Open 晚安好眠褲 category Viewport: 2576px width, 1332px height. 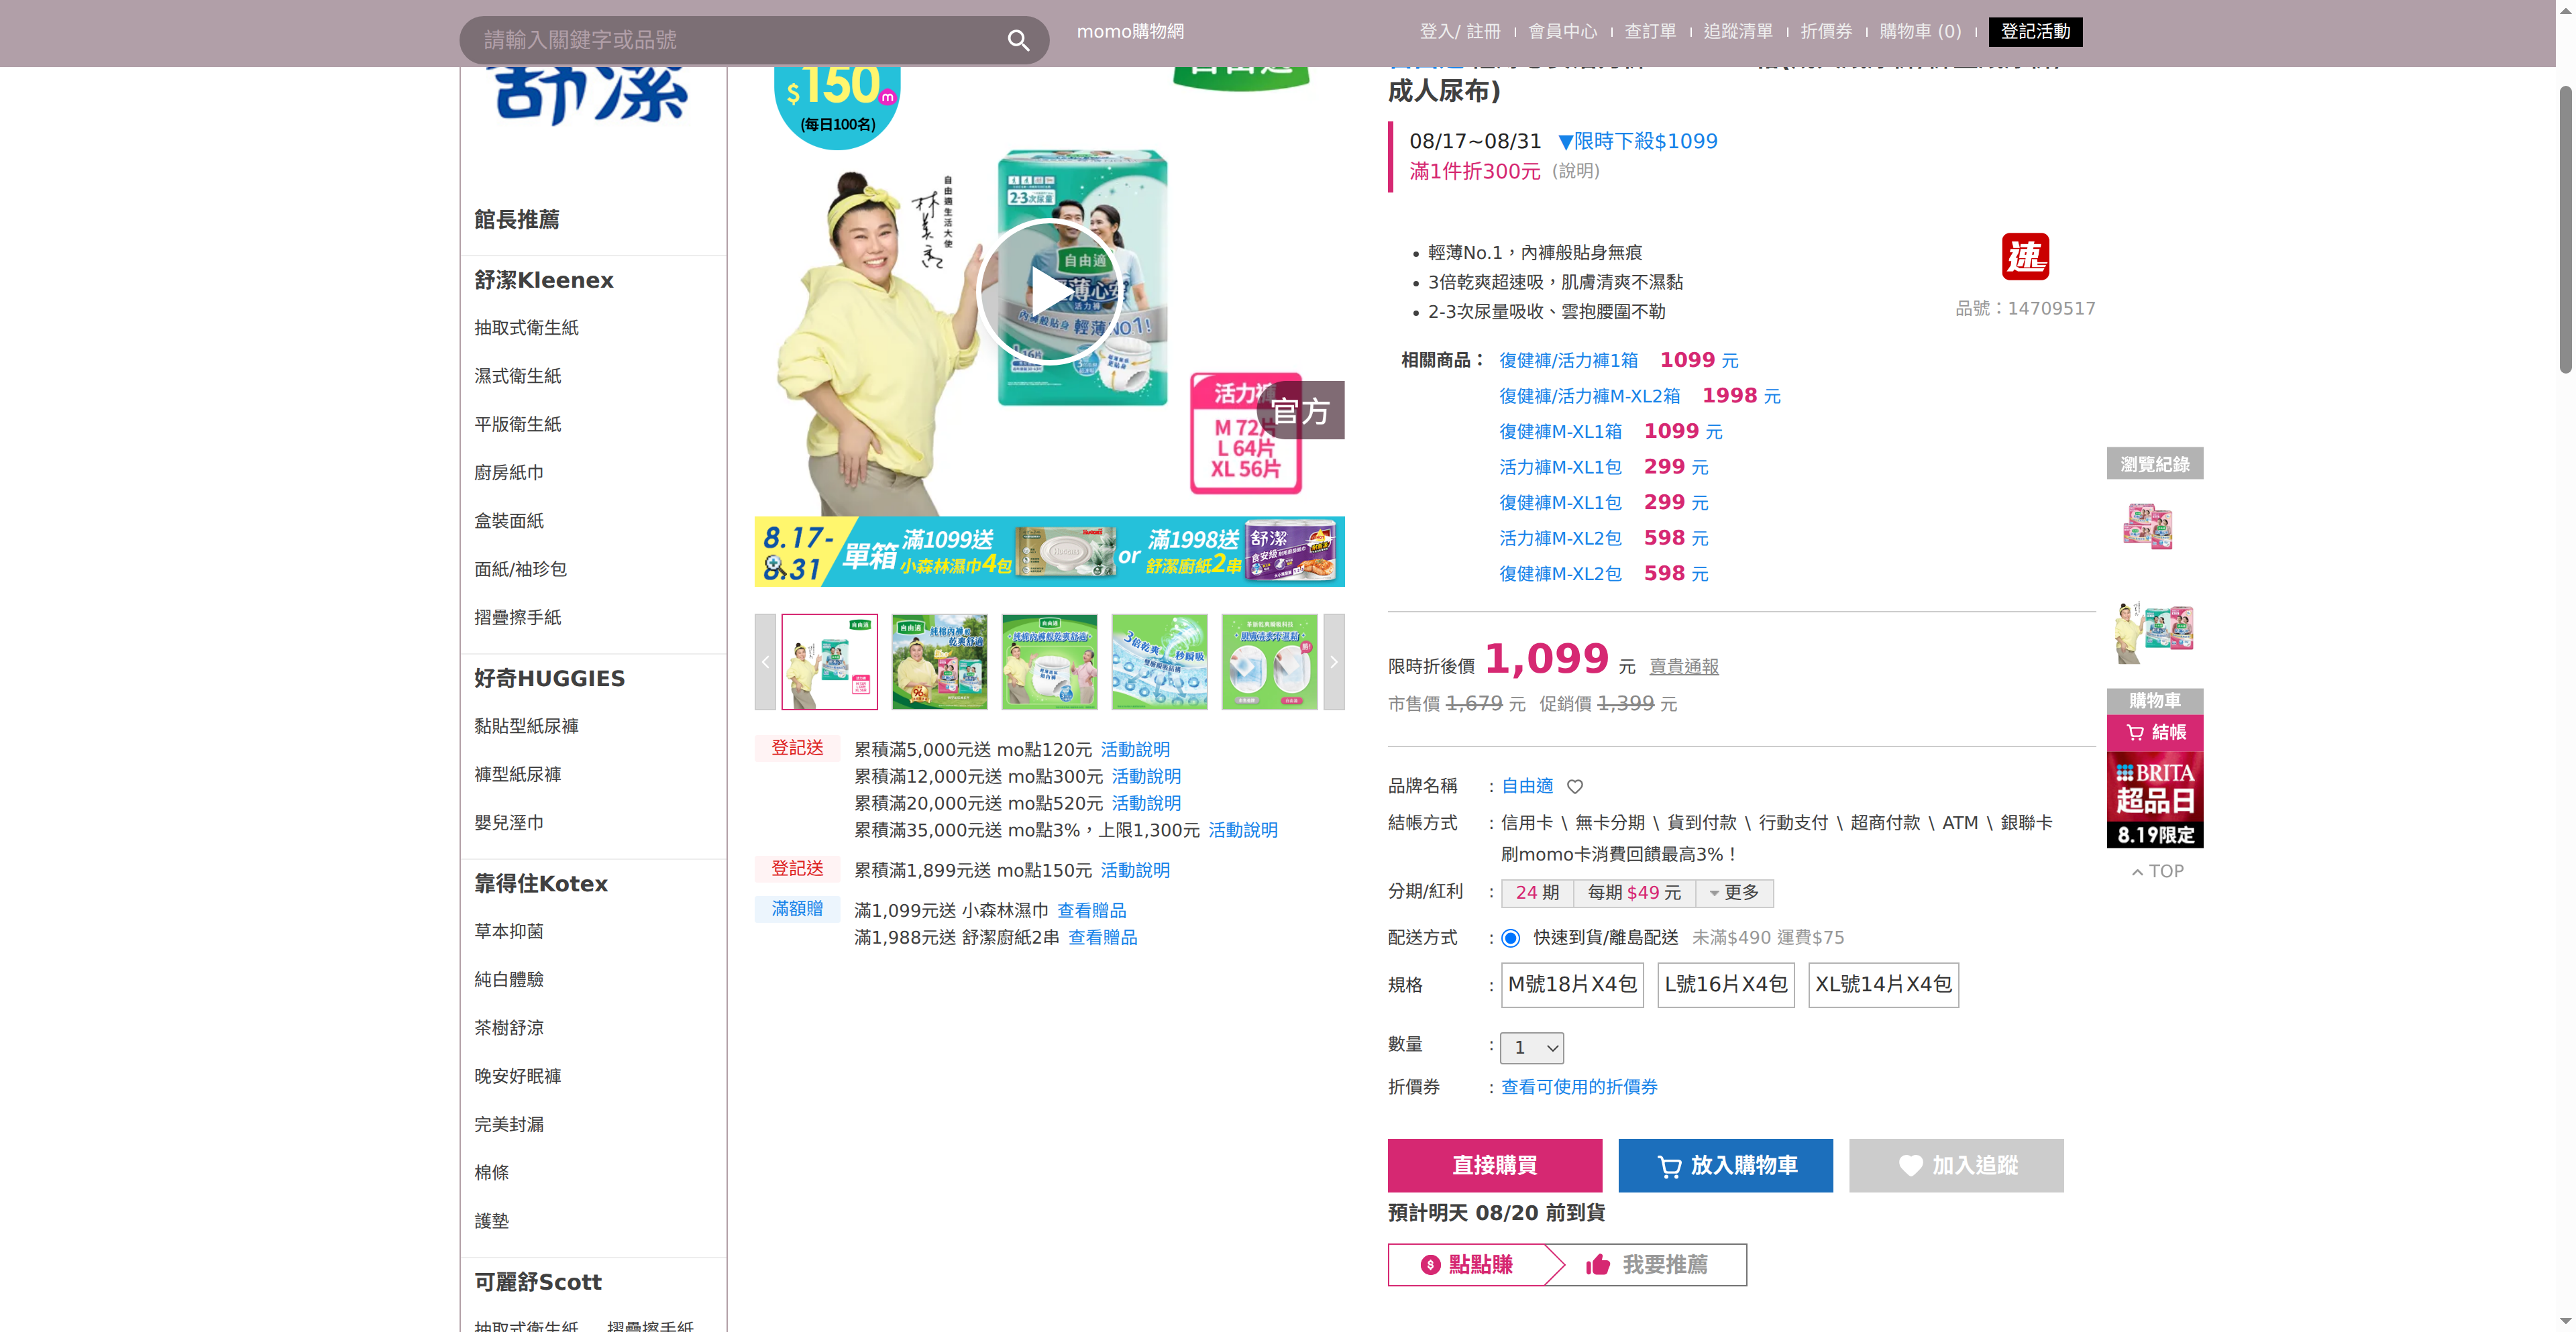tap(517, 1076)
